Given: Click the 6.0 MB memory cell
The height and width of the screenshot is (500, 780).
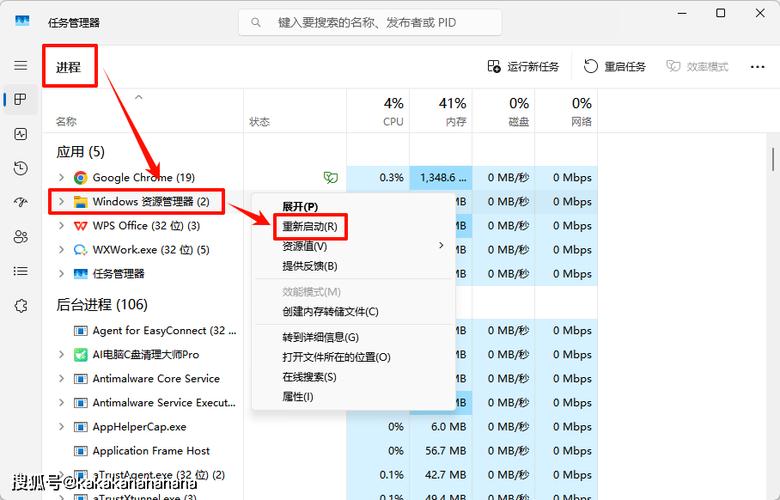Looking at the screenshot, I should point(441,427).
